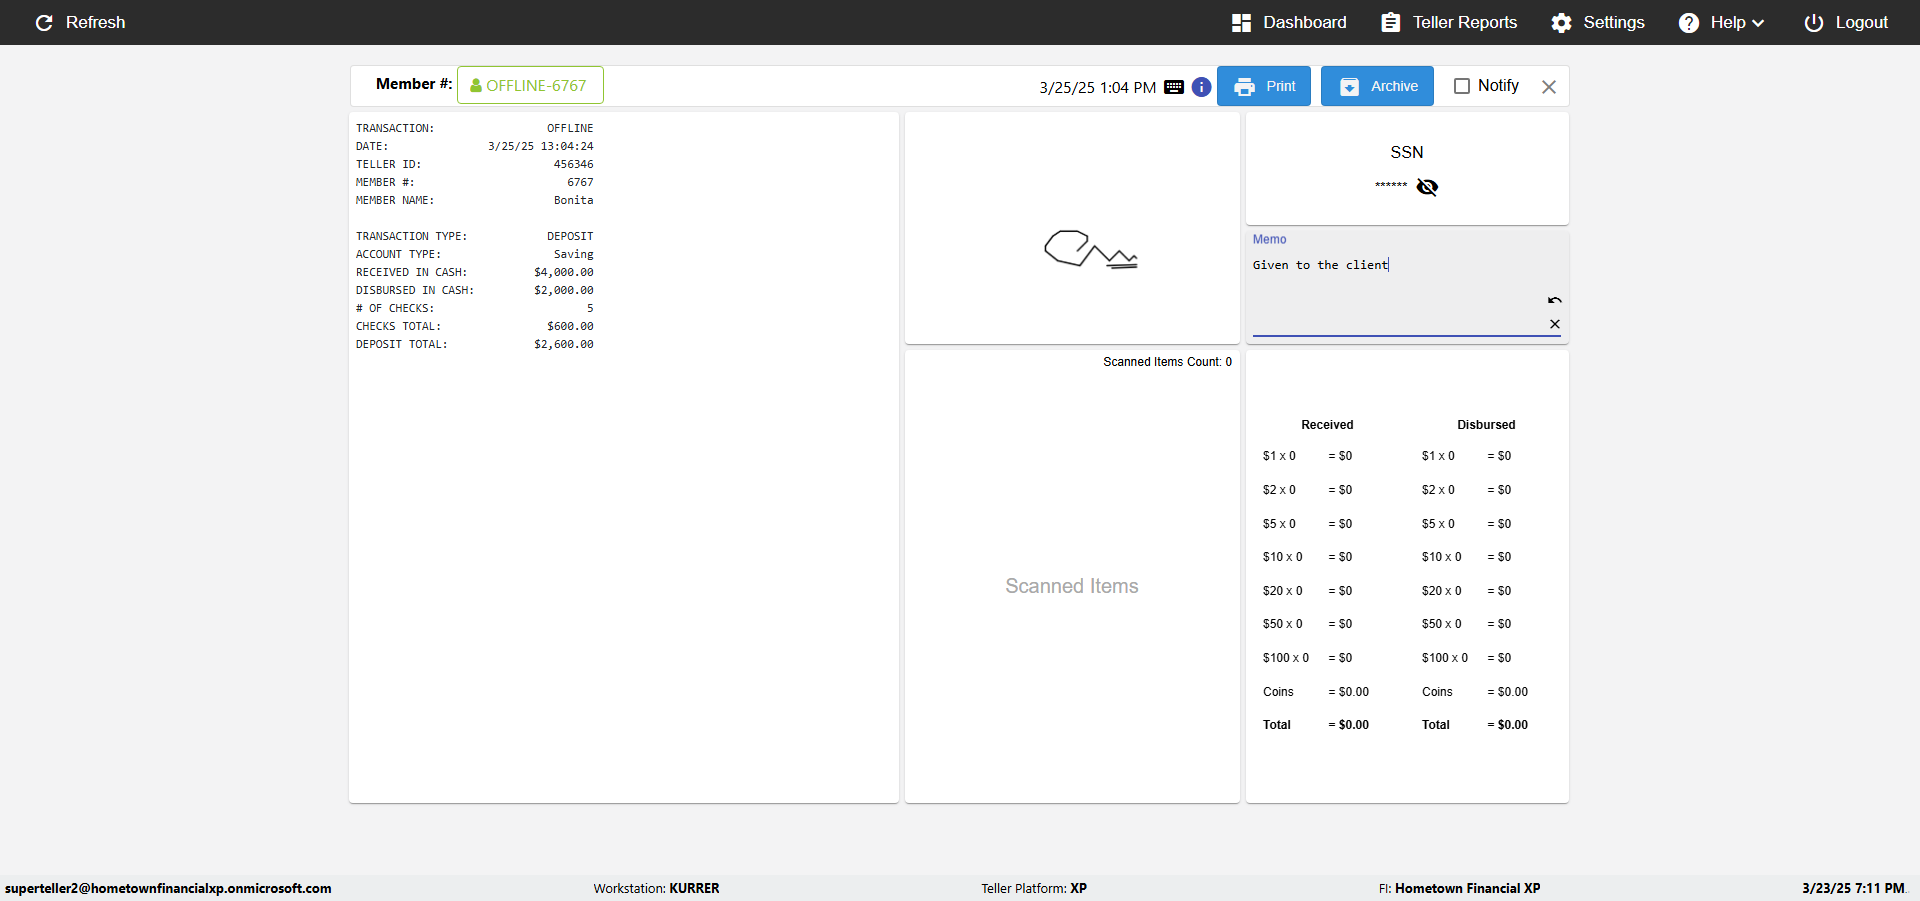Click the '$2,600.00' deposit total value
The height and width of the screenshot is (901, 1920).
pyautogui.click(x=564, y=344)
